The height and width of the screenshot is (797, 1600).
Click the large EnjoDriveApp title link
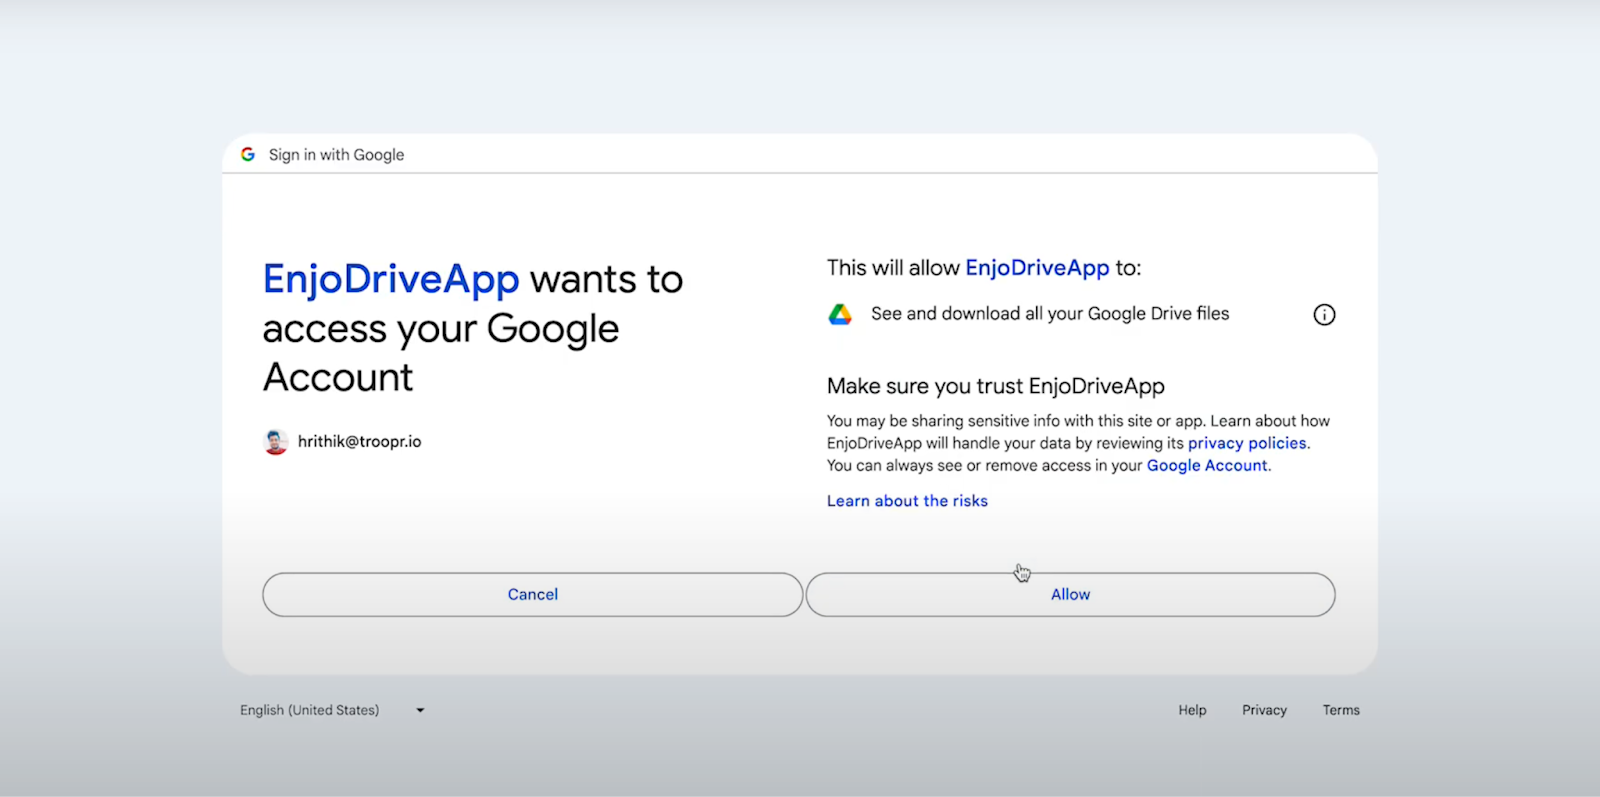[391, 279]
